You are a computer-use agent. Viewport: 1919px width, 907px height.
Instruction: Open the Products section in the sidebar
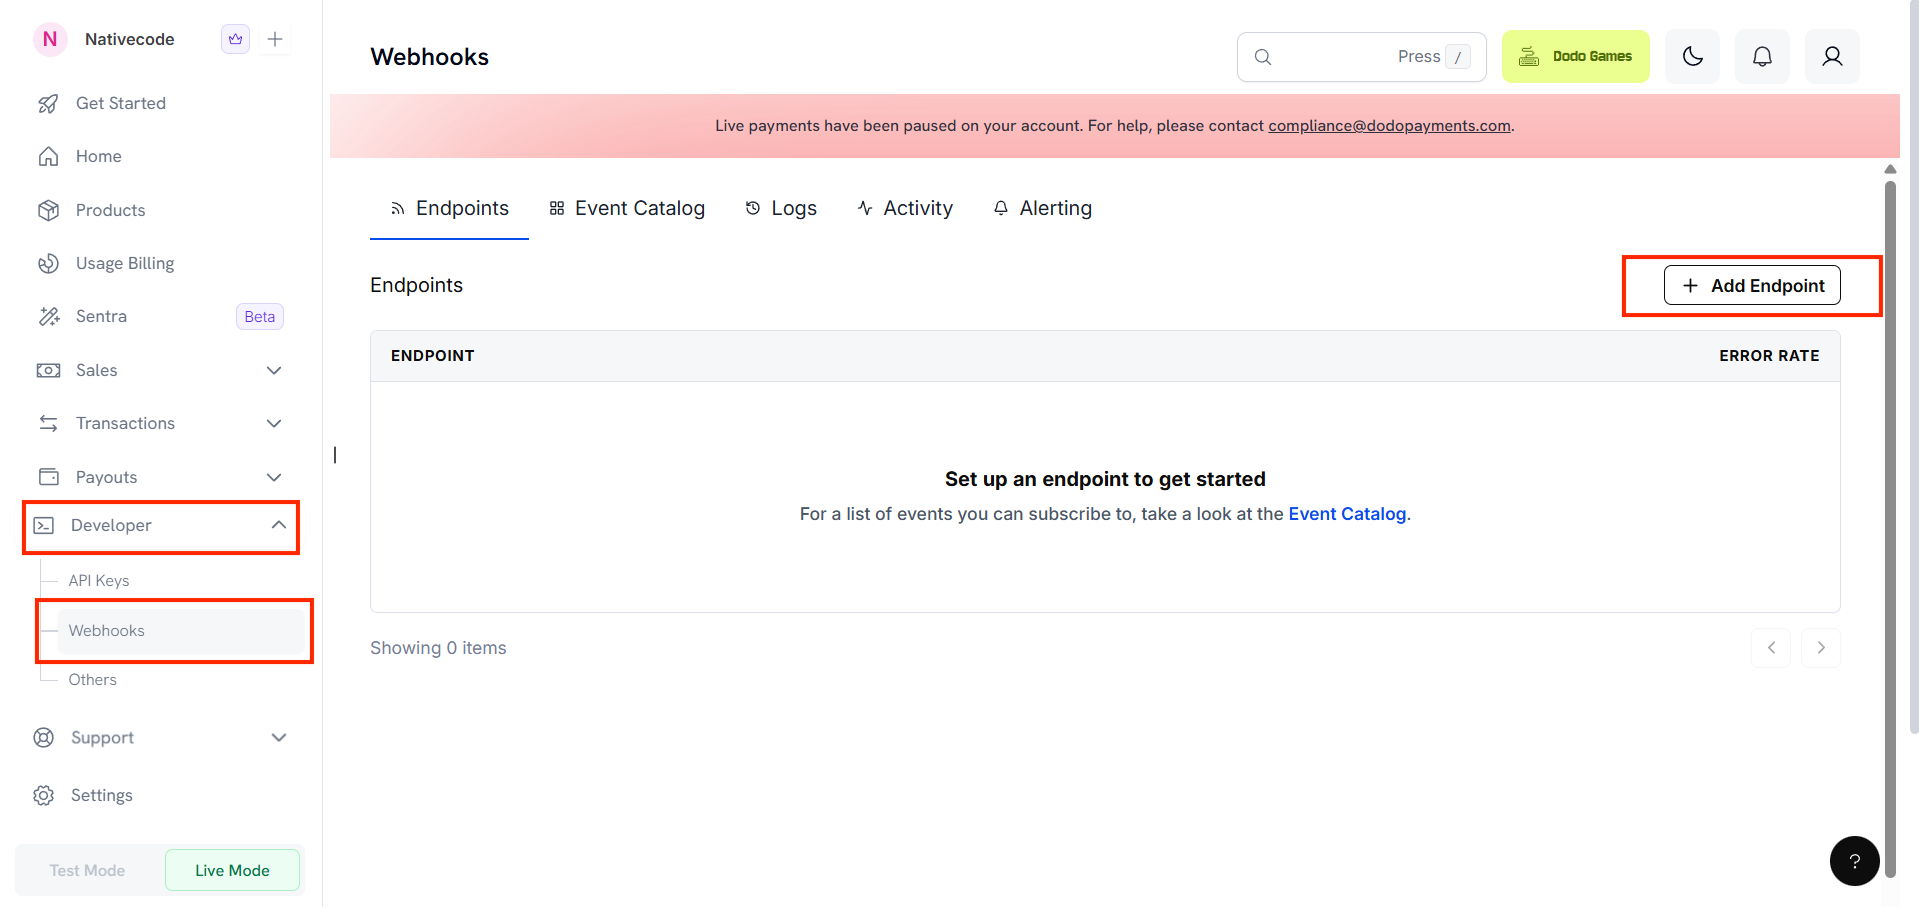click(x=110, y=210)
